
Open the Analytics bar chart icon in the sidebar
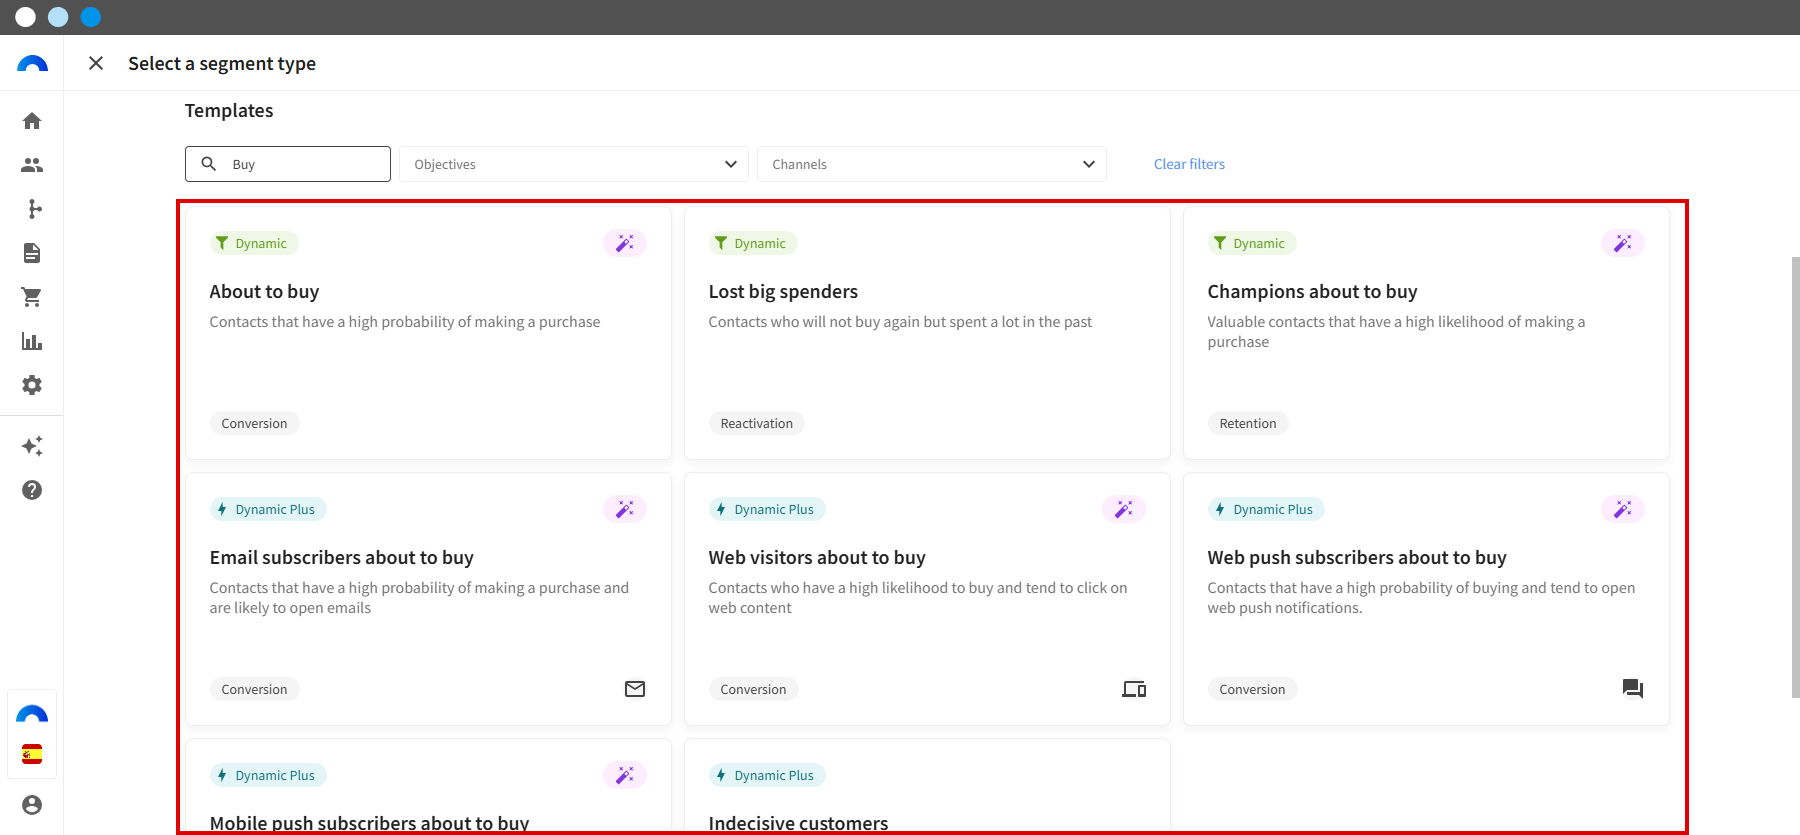[x=32, y=341]
